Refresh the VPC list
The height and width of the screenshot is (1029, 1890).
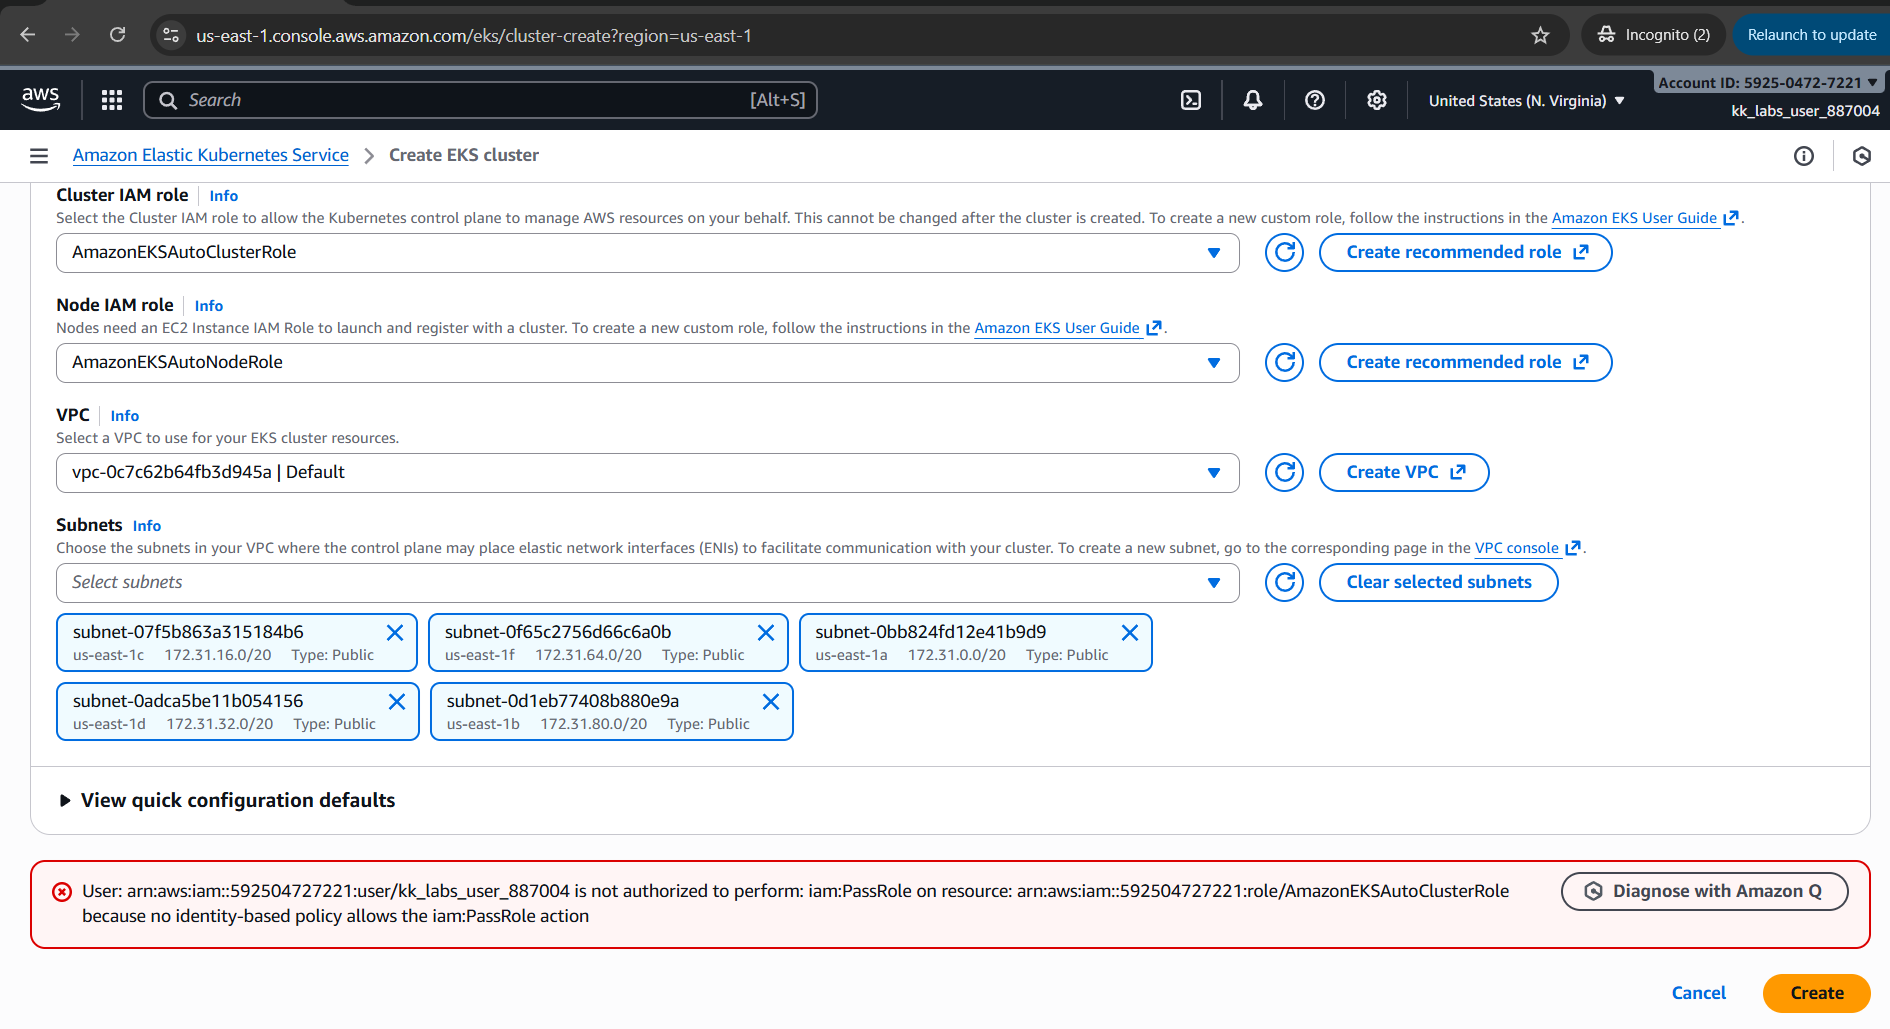tap(1285, 473)
